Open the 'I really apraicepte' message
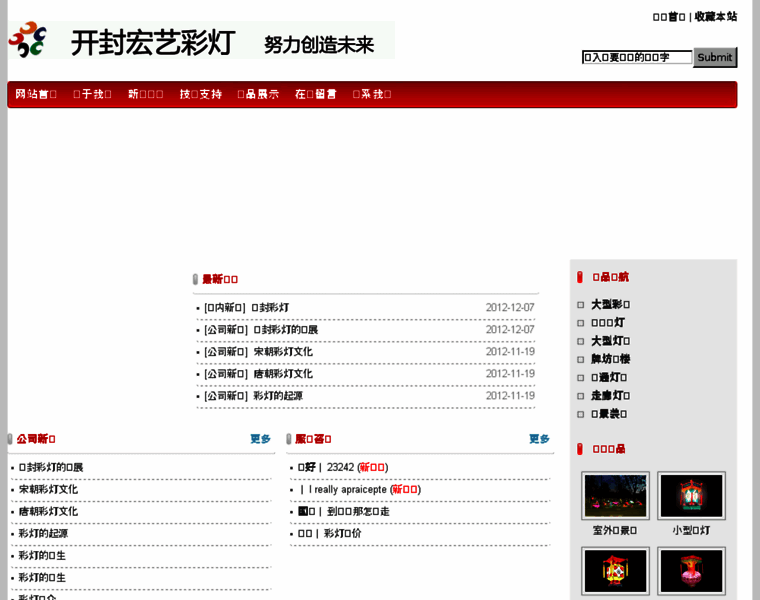This screenshot has width=760, height=600. pos(349,489)
